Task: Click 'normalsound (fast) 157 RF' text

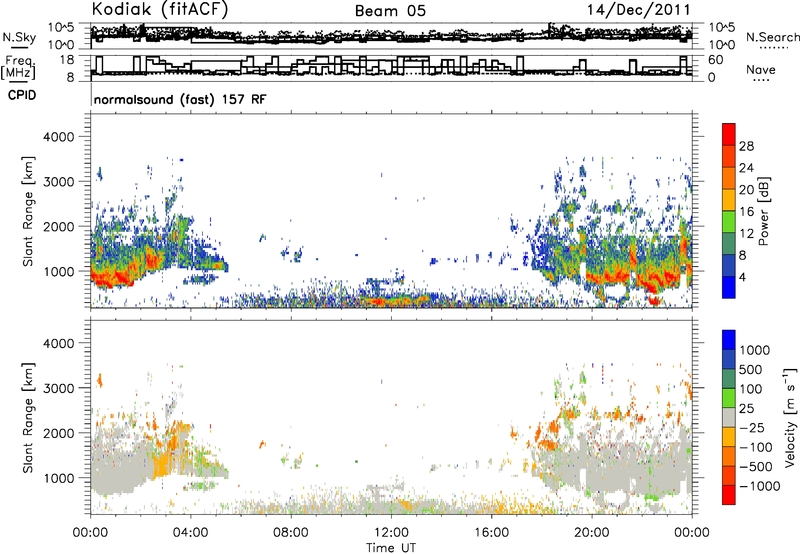Action: pyautogui.click(x=180, y=99)
